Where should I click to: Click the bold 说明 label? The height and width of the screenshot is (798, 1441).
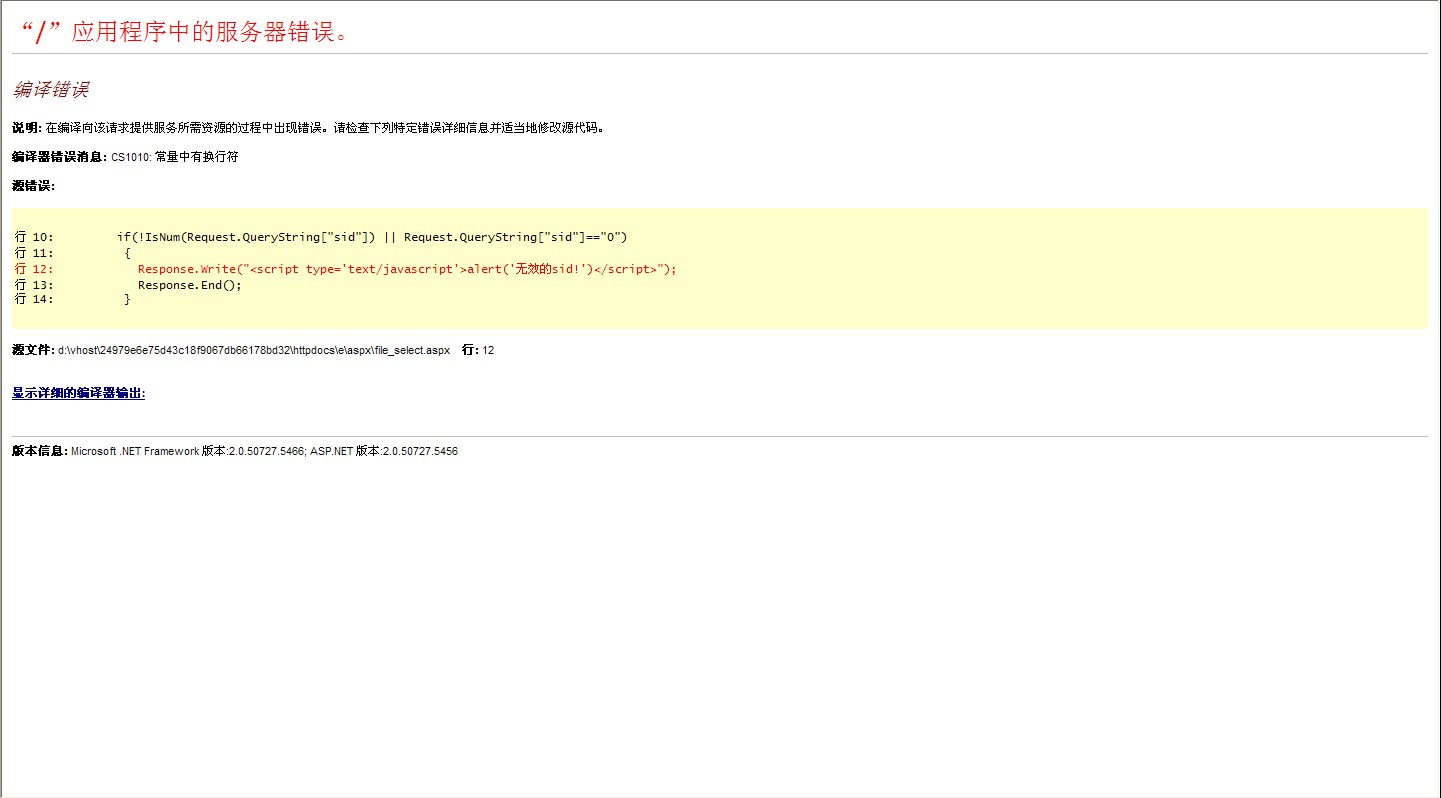[26, 128]
